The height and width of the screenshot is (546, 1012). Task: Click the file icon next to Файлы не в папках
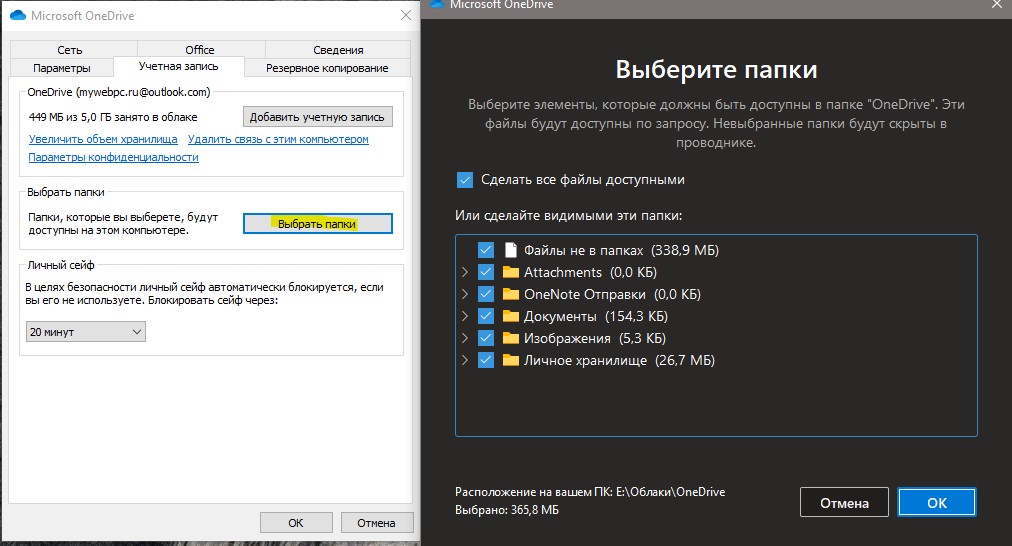click(511, 250)
